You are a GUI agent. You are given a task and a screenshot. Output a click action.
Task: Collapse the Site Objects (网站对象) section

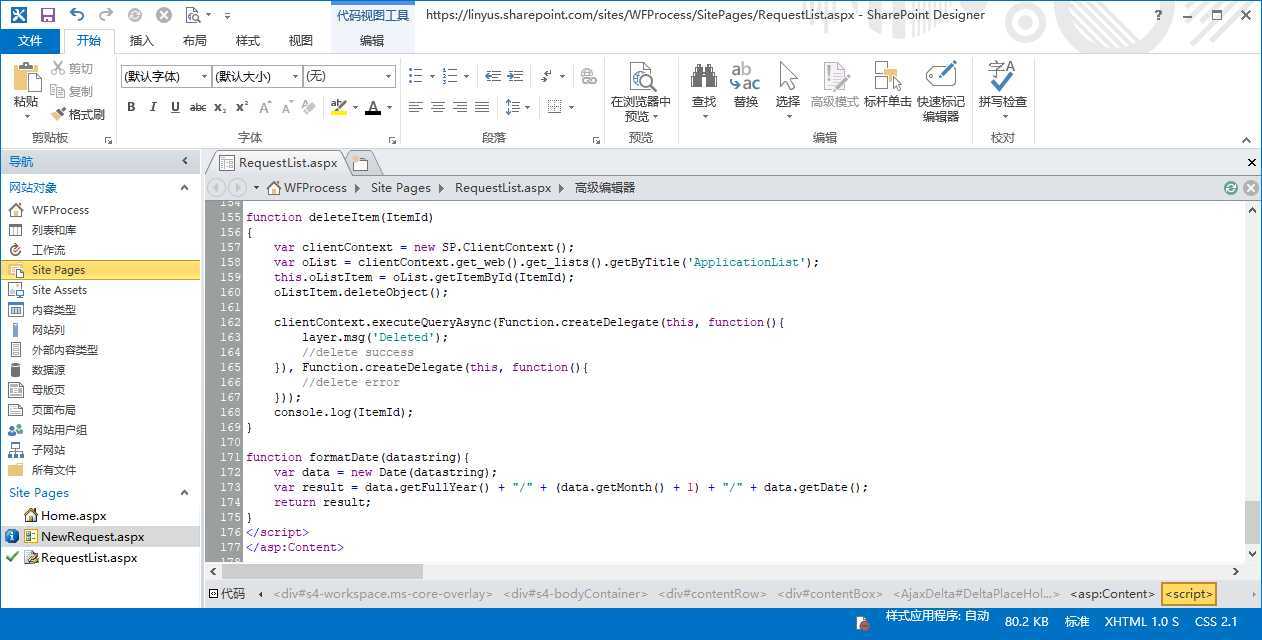click(184, 187)
